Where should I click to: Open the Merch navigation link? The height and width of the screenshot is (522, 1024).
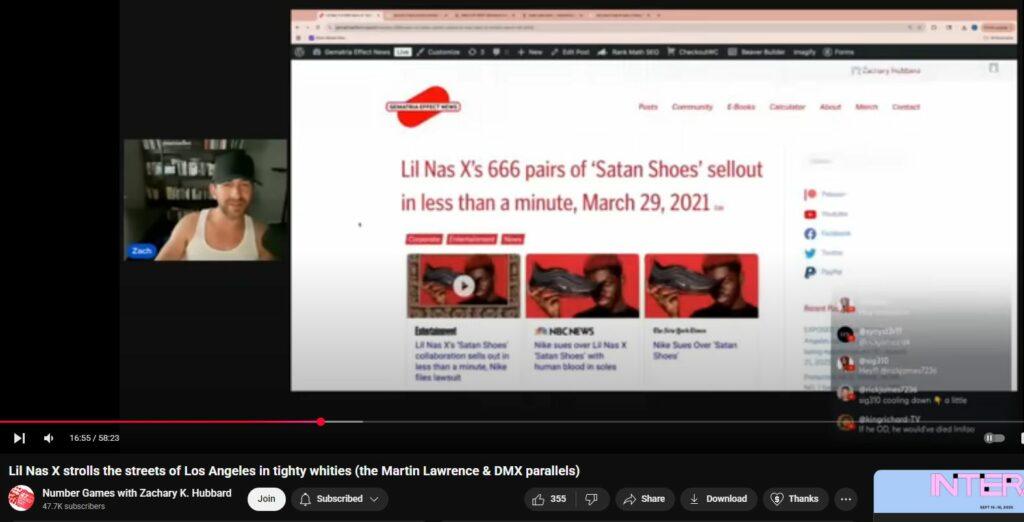(x=867, y=107)
